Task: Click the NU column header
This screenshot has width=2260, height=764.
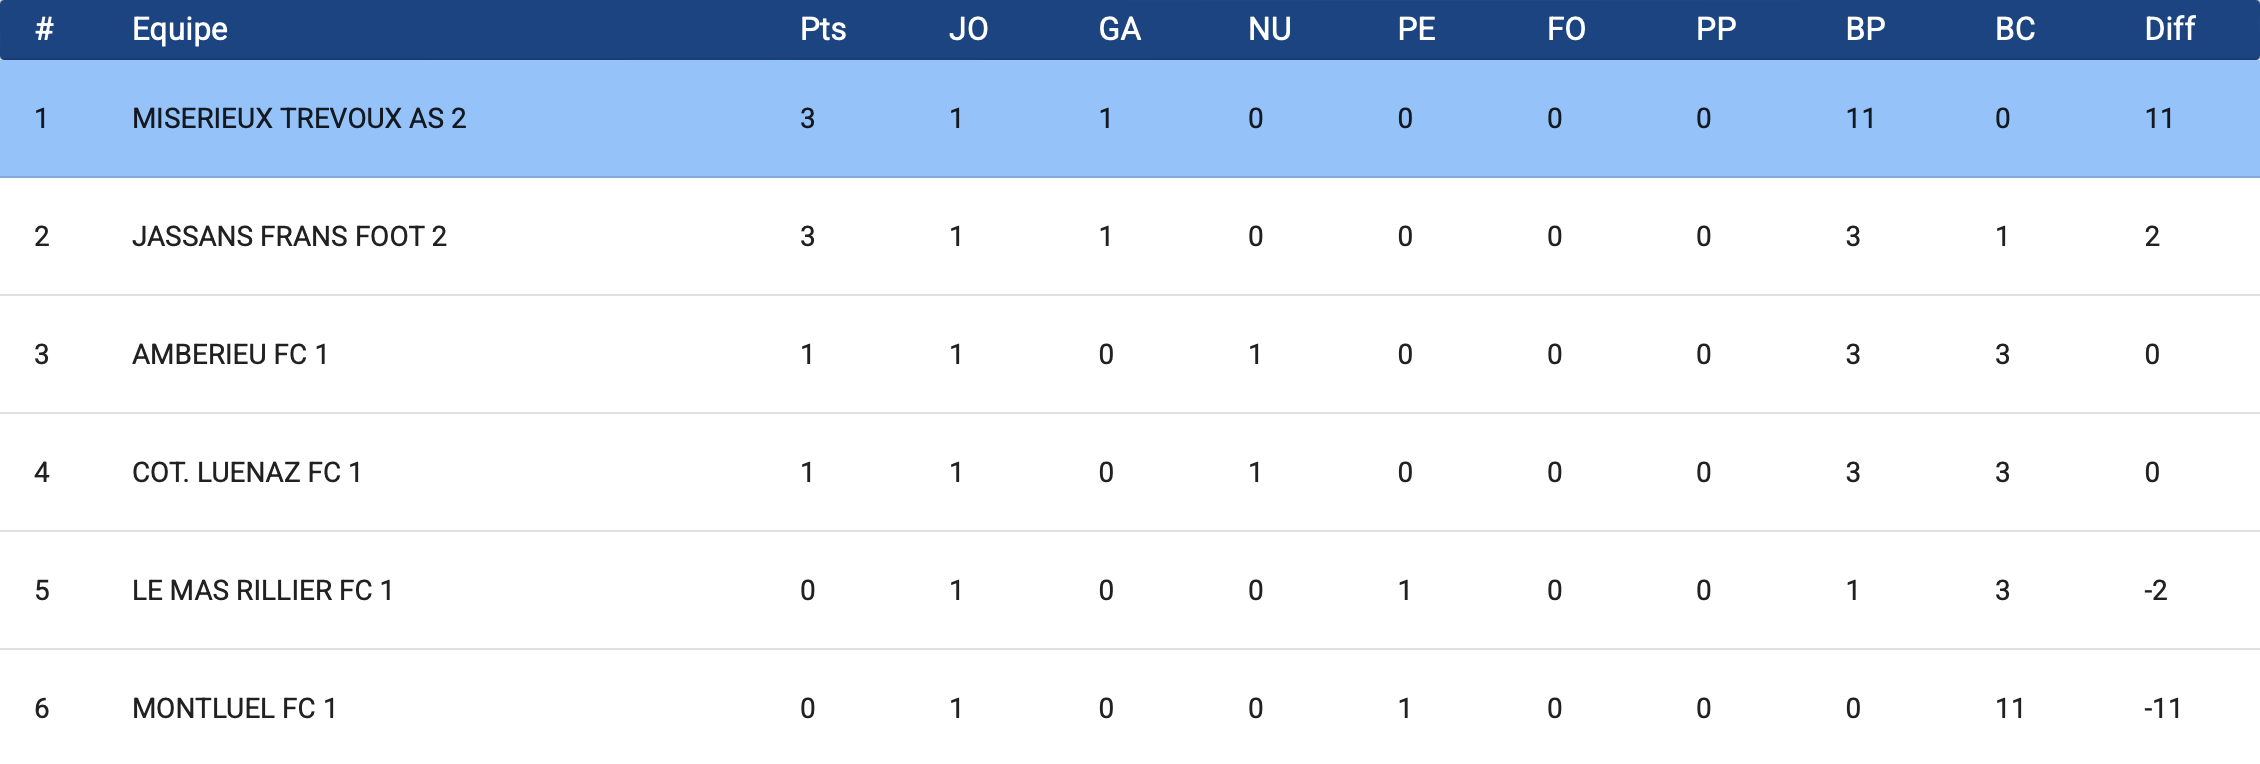Action: click(1269, 29)
